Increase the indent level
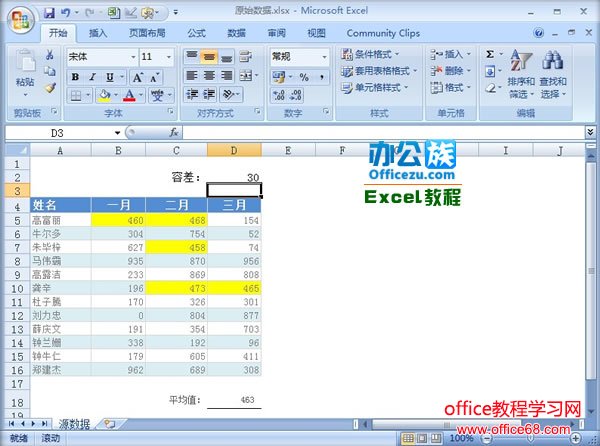600x446 pixels. (209, 94)
